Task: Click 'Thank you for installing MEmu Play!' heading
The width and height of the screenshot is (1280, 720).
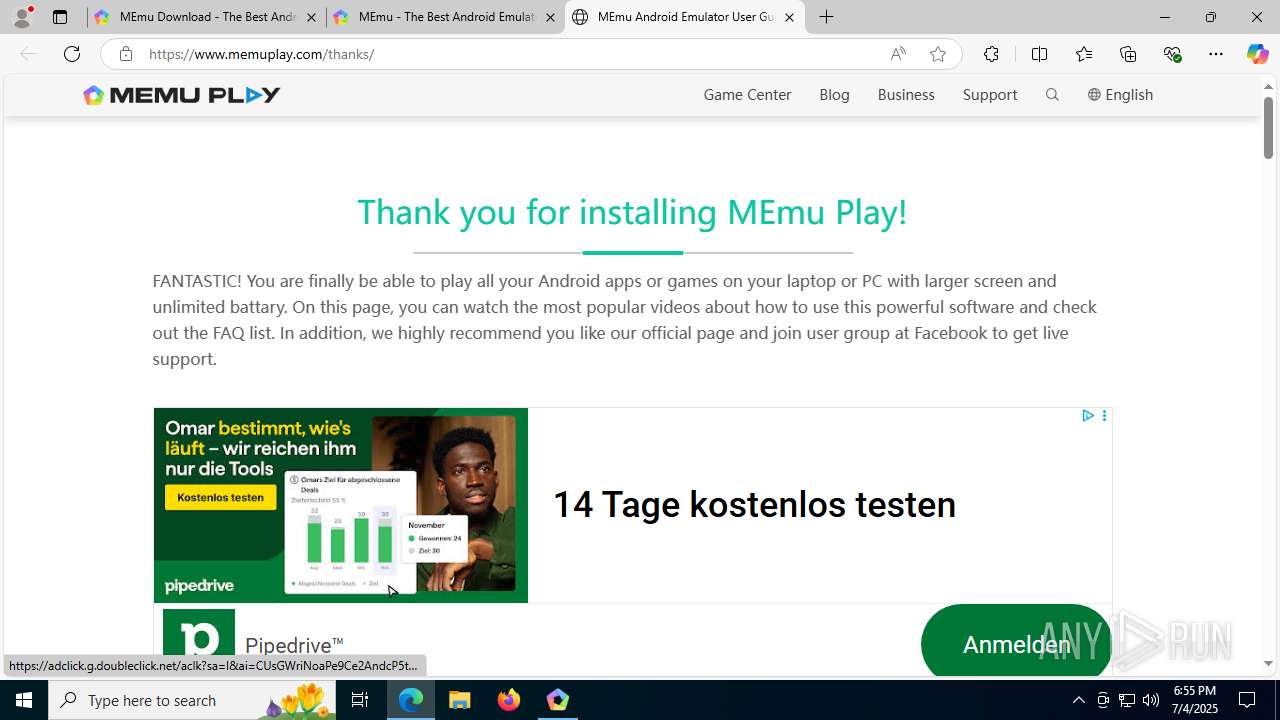Action: point(632,212)
